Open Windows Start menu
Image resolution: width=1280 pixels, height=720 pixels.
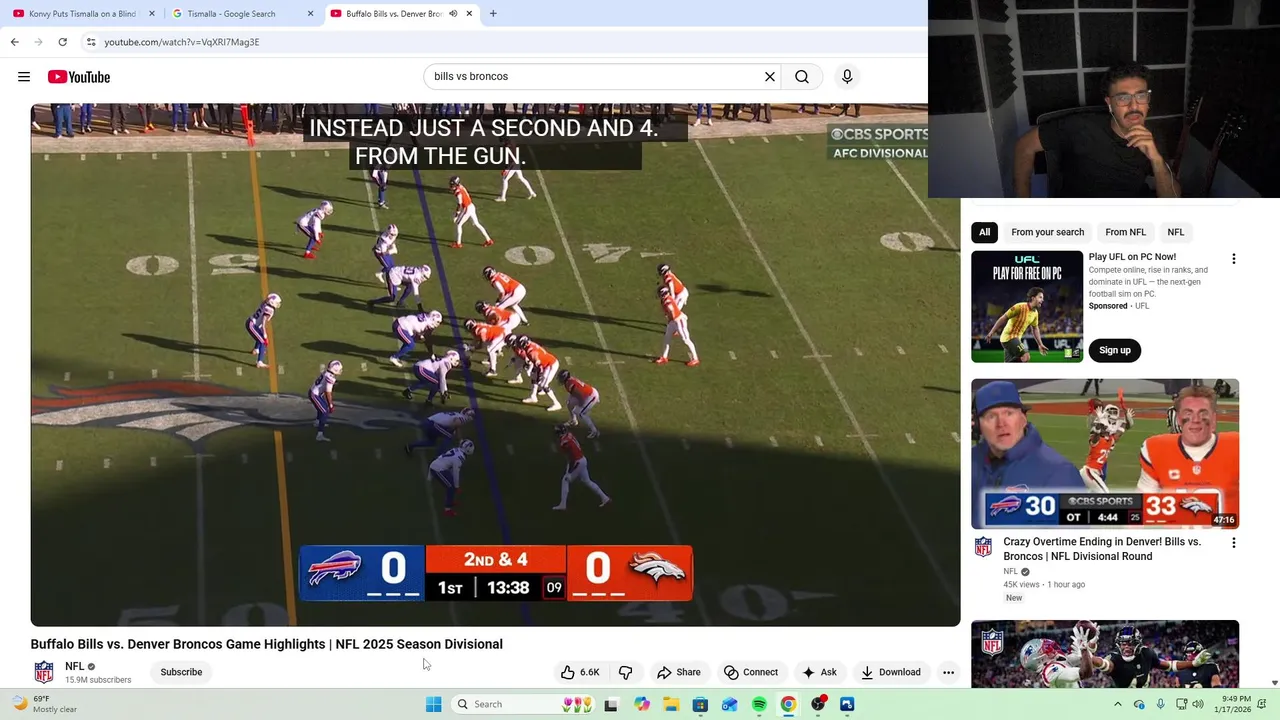(x=433, y=704)
